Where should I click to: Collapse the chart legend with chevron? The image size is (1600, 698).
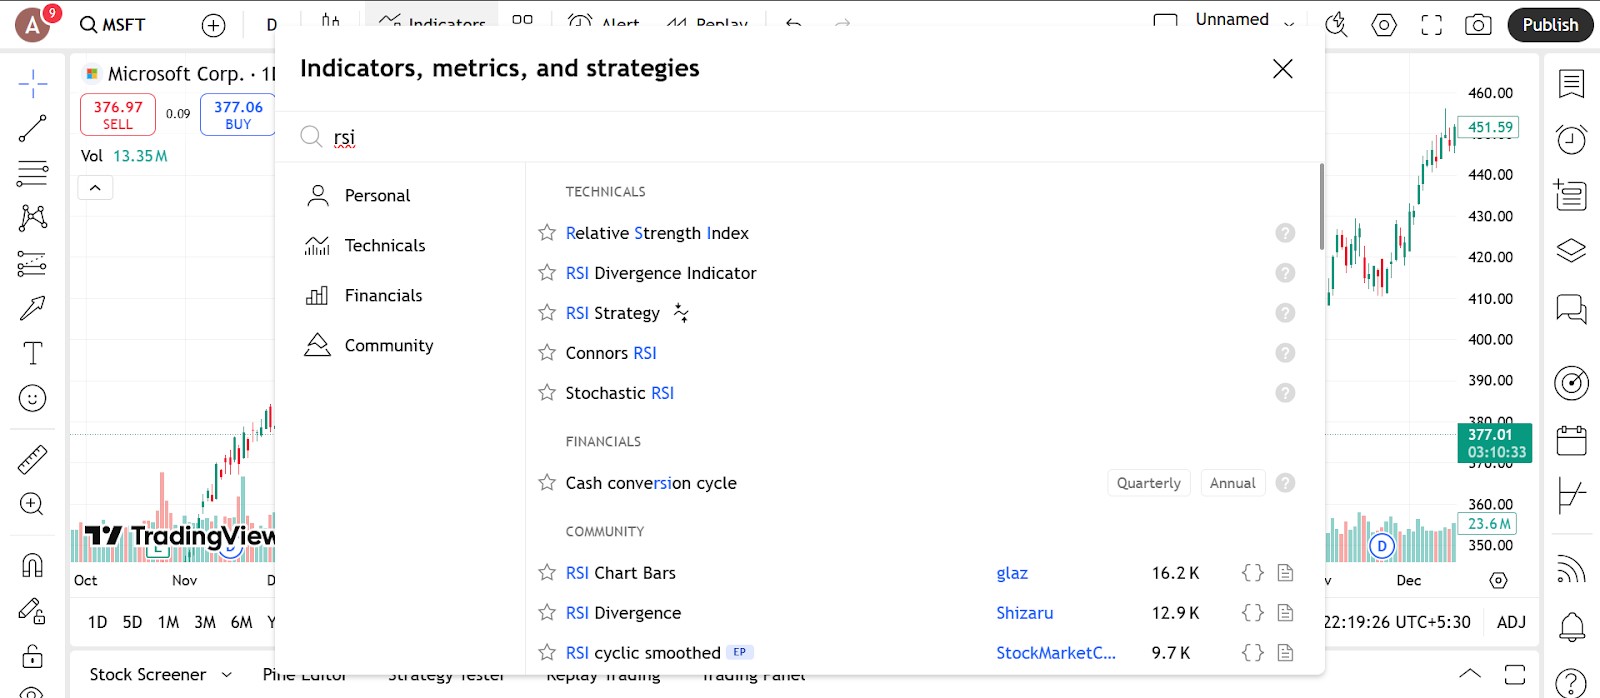coord(95,188)
